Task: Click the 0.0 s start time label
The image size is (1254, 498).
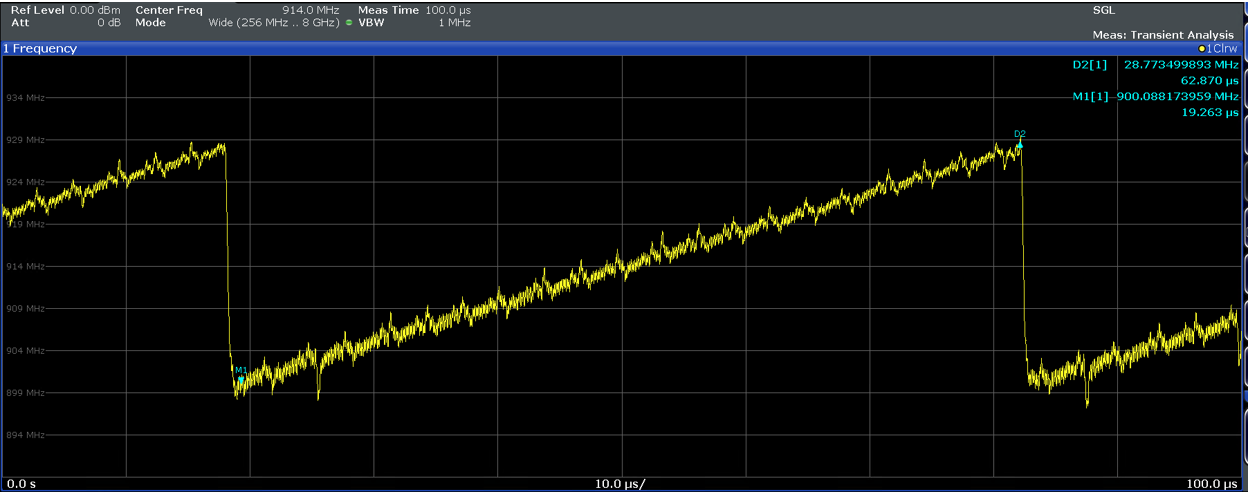Action: tap(22, 484)
